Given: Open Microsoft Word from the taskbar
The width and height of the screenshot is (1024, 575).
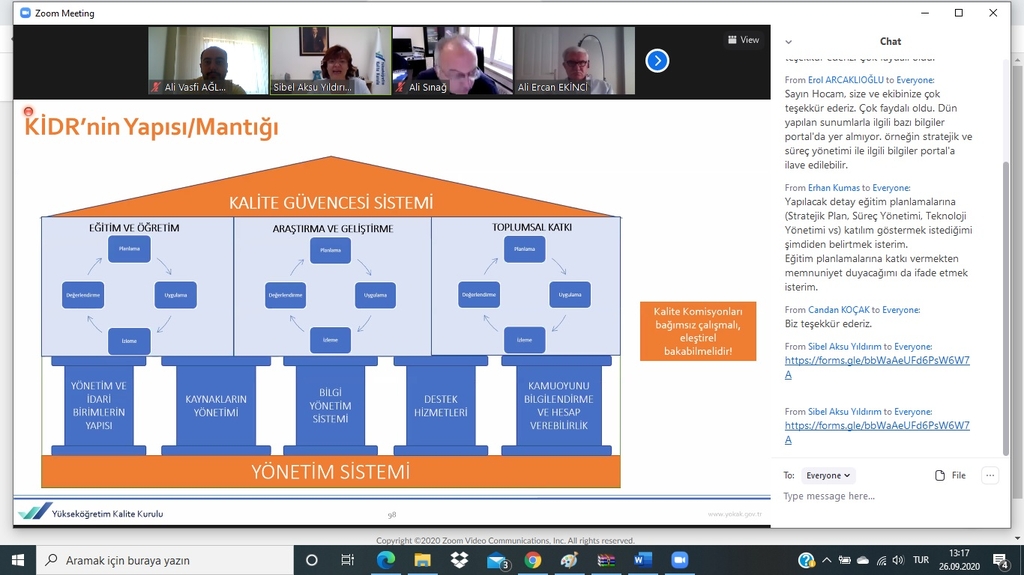Looking at the screenshot, I should 642,560.
